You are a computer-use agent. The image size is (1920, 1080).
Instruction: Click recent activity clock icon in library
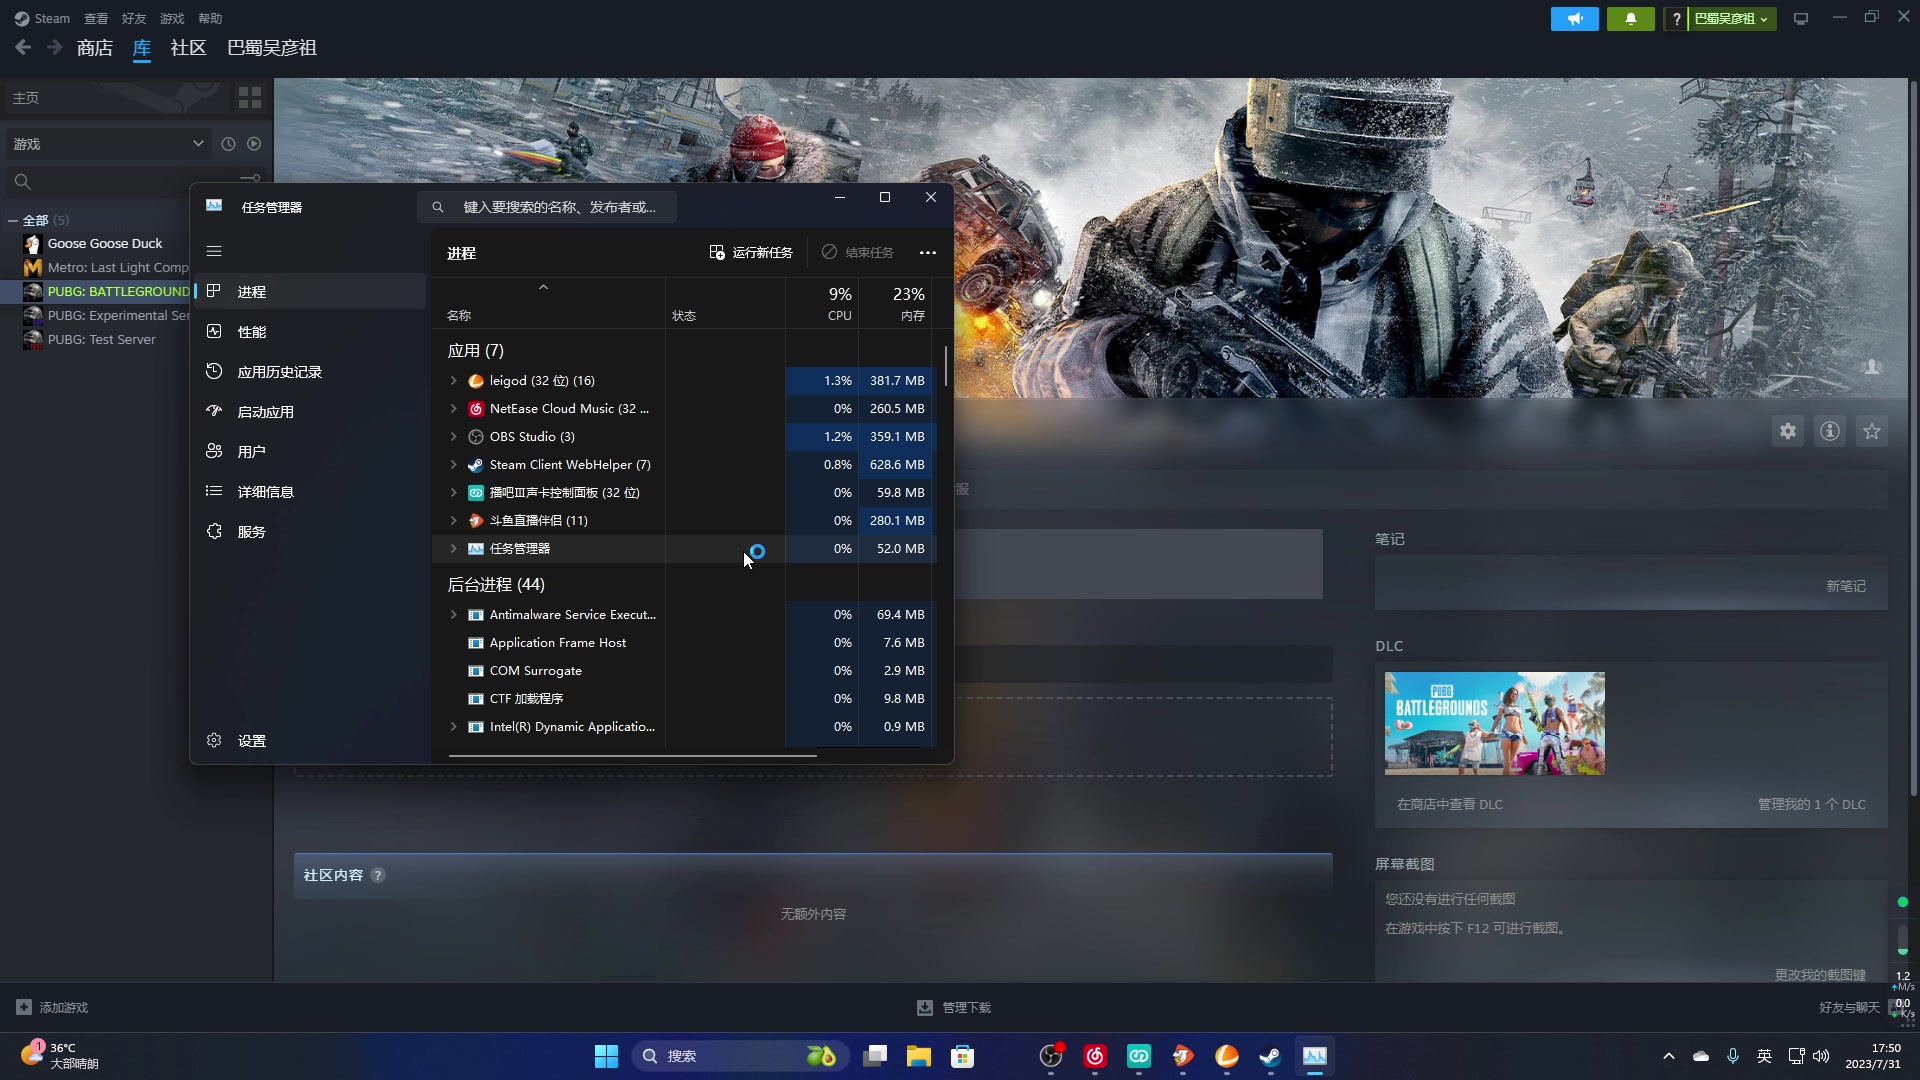(228, 144)
